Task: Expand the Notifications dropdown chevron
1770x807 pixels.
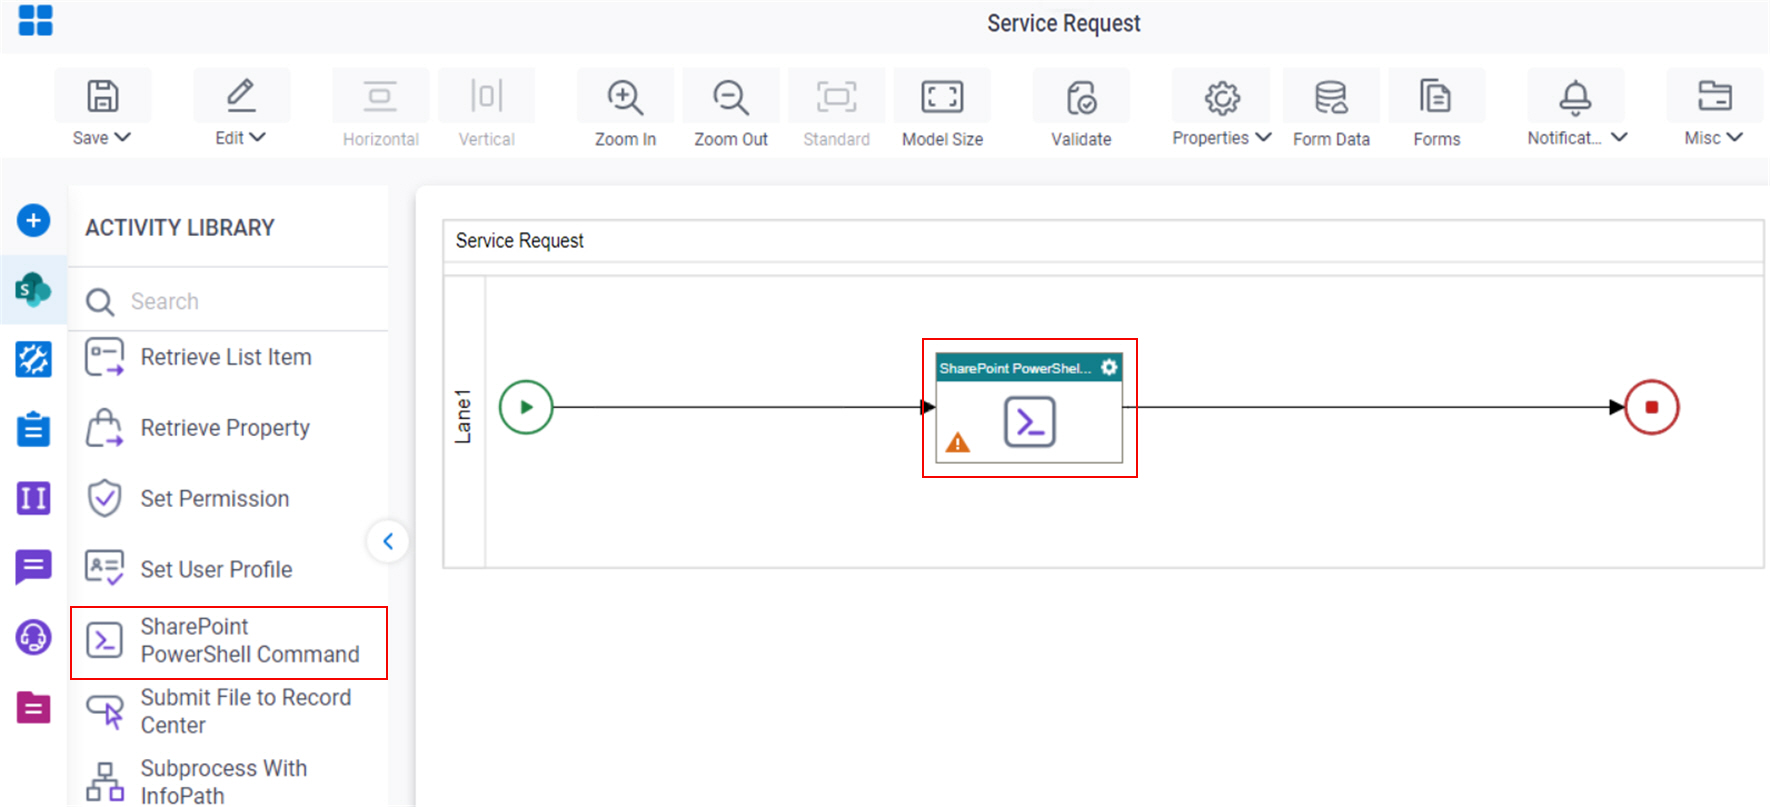Action: pyautogui.click(x=1619, y=137)
